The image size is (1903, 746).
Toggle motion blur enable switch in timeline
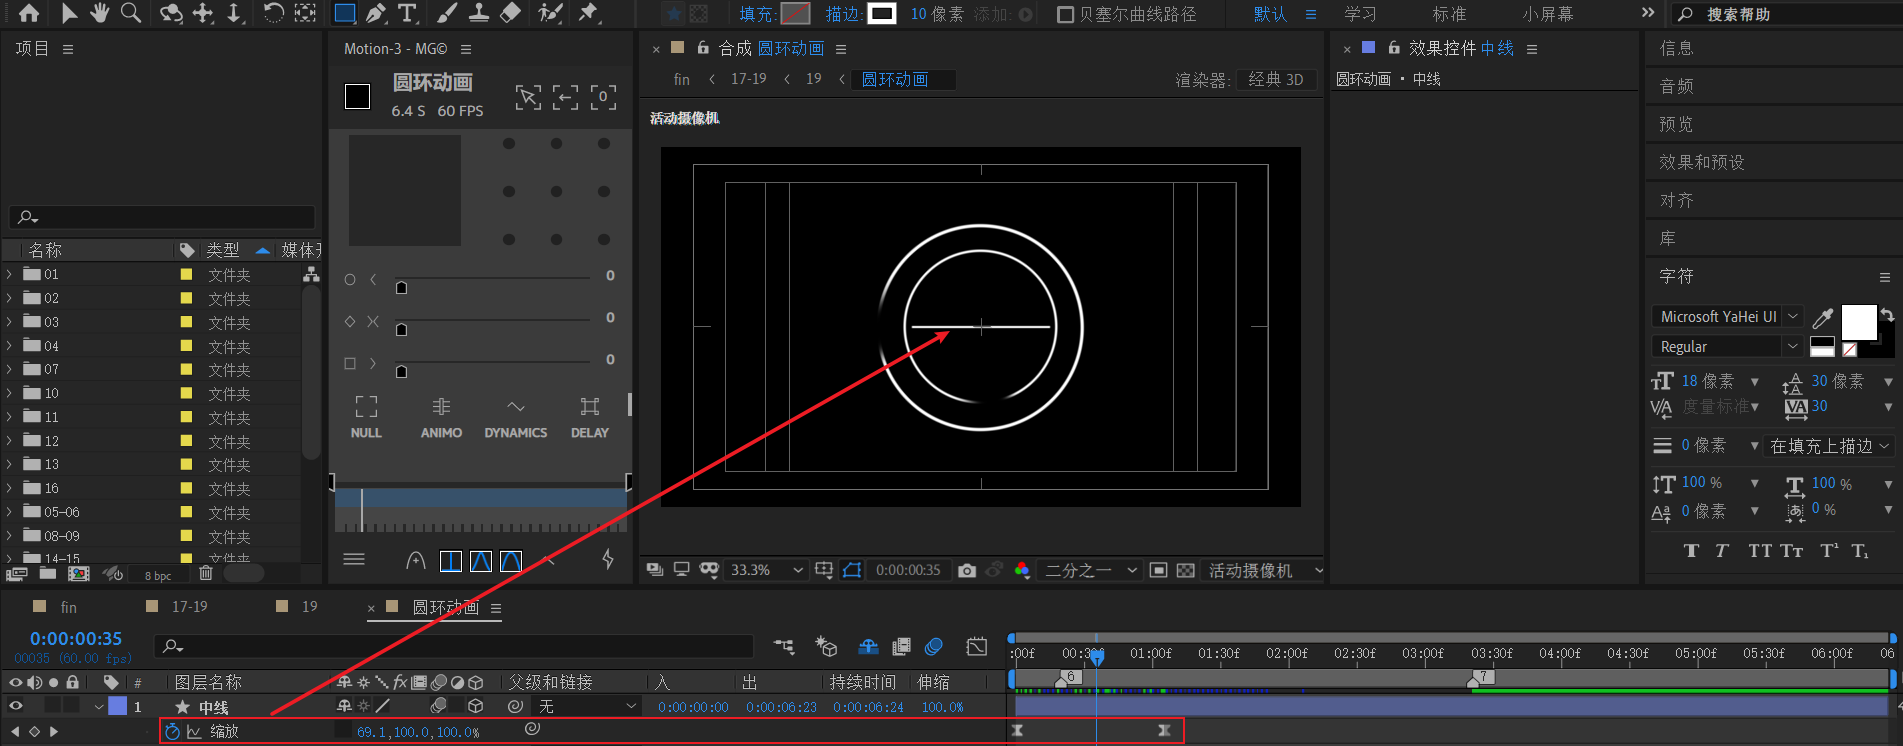pyautogui.click(x=934, y=647)
